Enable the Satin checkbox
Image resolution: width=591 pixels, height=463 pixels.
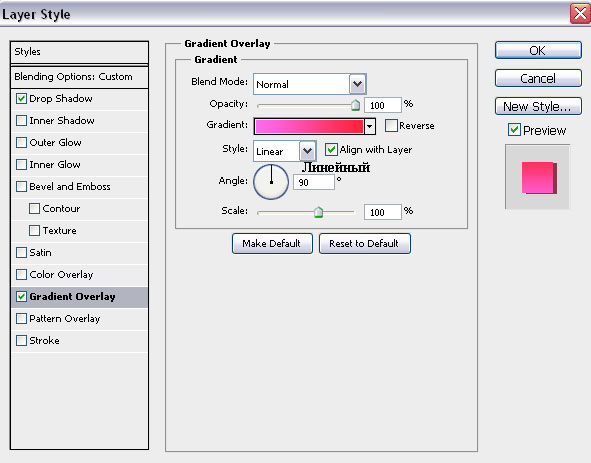(x=21, y=253)
